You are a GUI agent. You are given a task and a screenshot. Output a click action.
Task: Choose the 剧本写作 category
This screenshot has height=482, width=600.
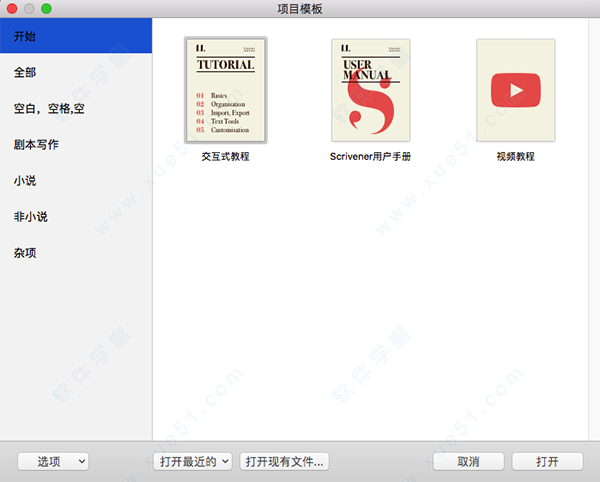point(76,145)
